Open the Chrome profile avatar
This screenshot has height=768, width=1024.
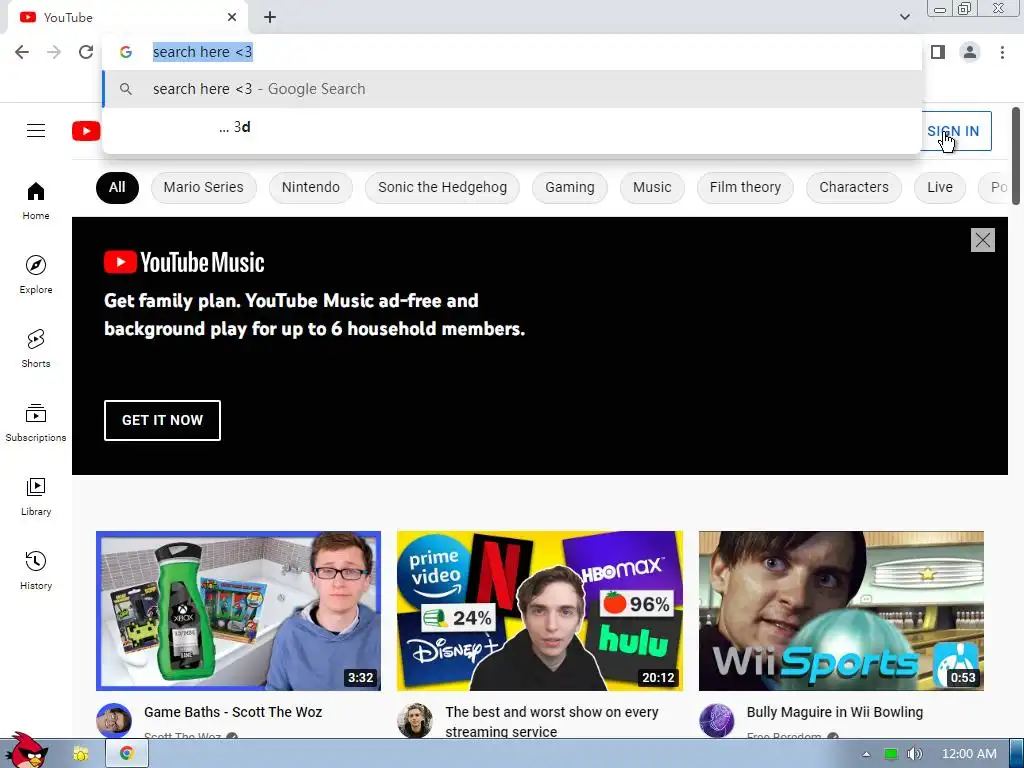(970, 52)
